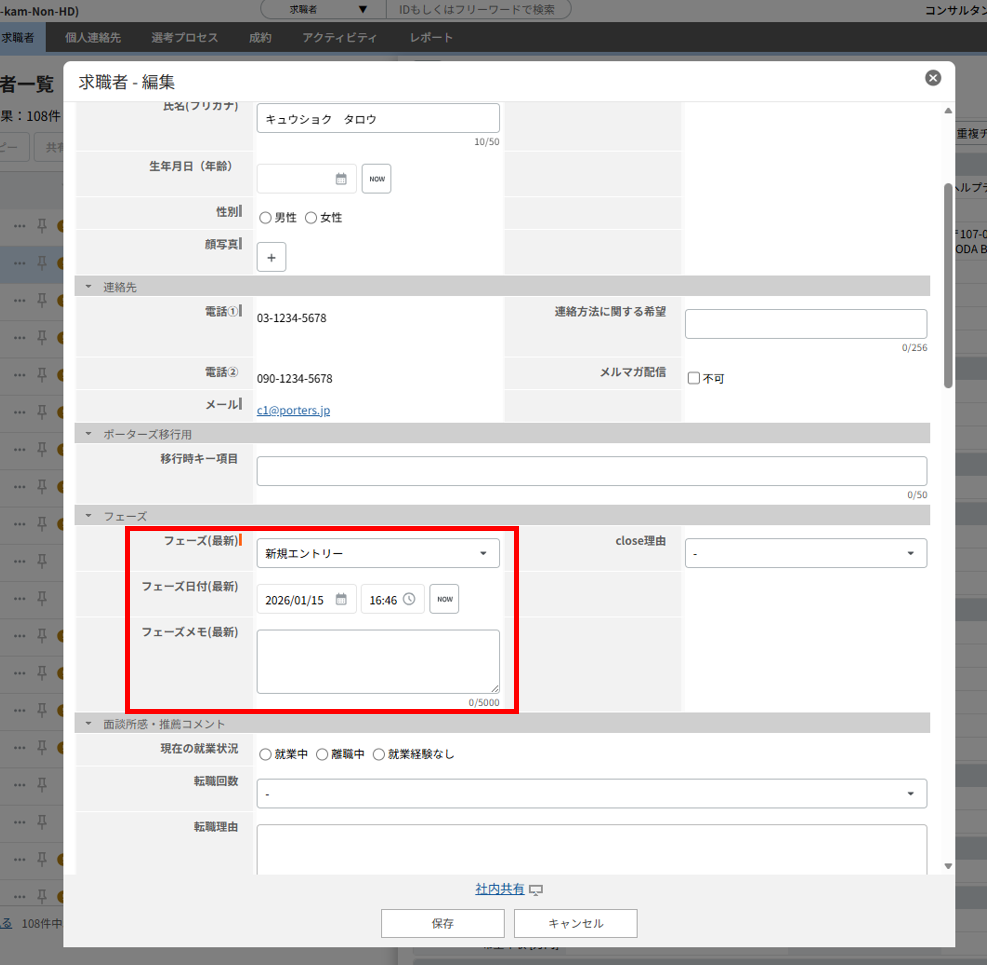Click the clock icon in phase time field
Screen dimensions: 987x965
(409, 600)
